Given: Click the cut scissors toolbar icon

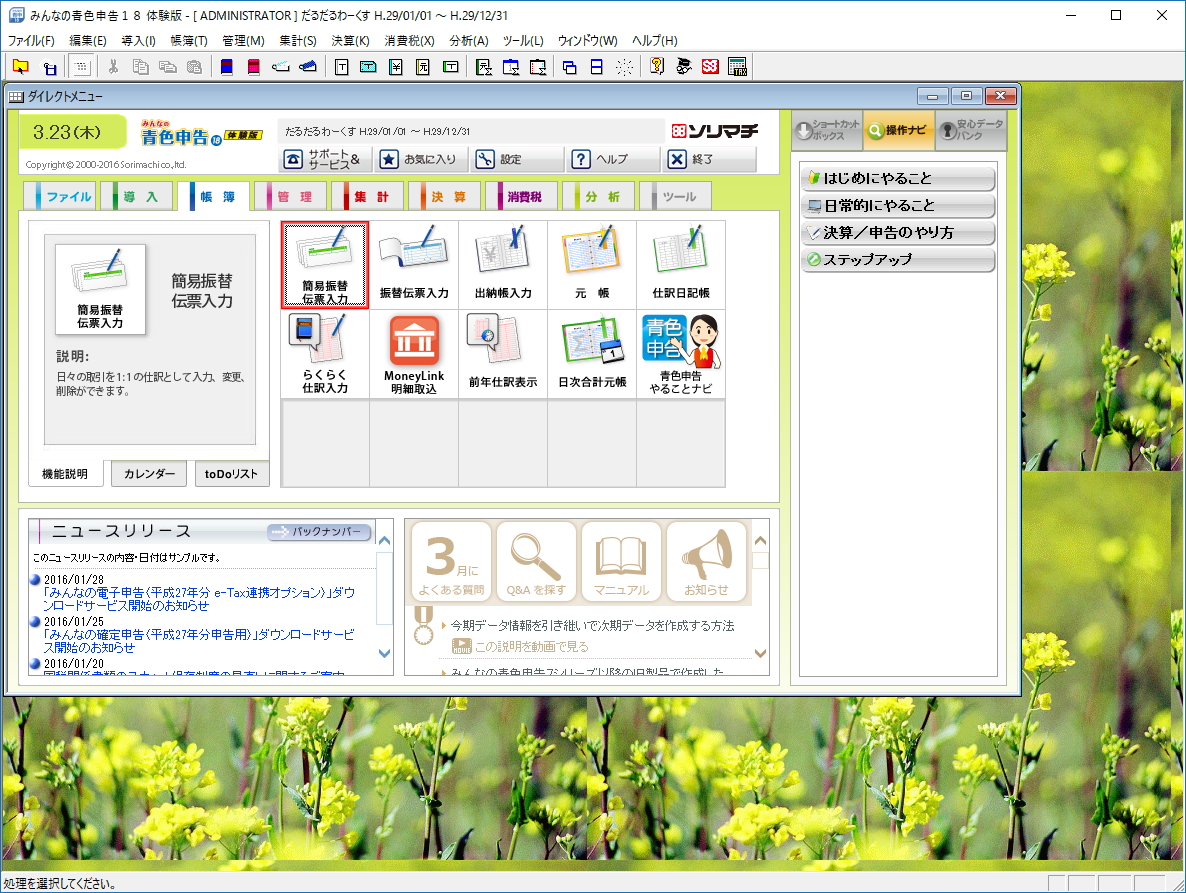Looking at the screenshot, I should point(113,67).
